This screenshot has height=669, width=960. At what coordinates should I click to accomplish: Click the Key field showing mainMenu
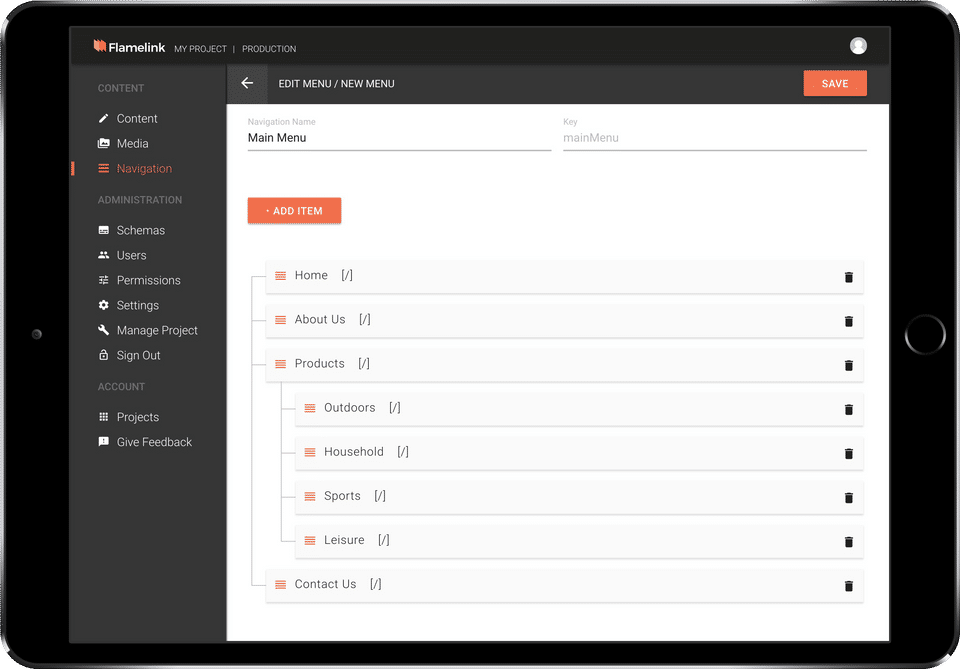coord(714,138)
